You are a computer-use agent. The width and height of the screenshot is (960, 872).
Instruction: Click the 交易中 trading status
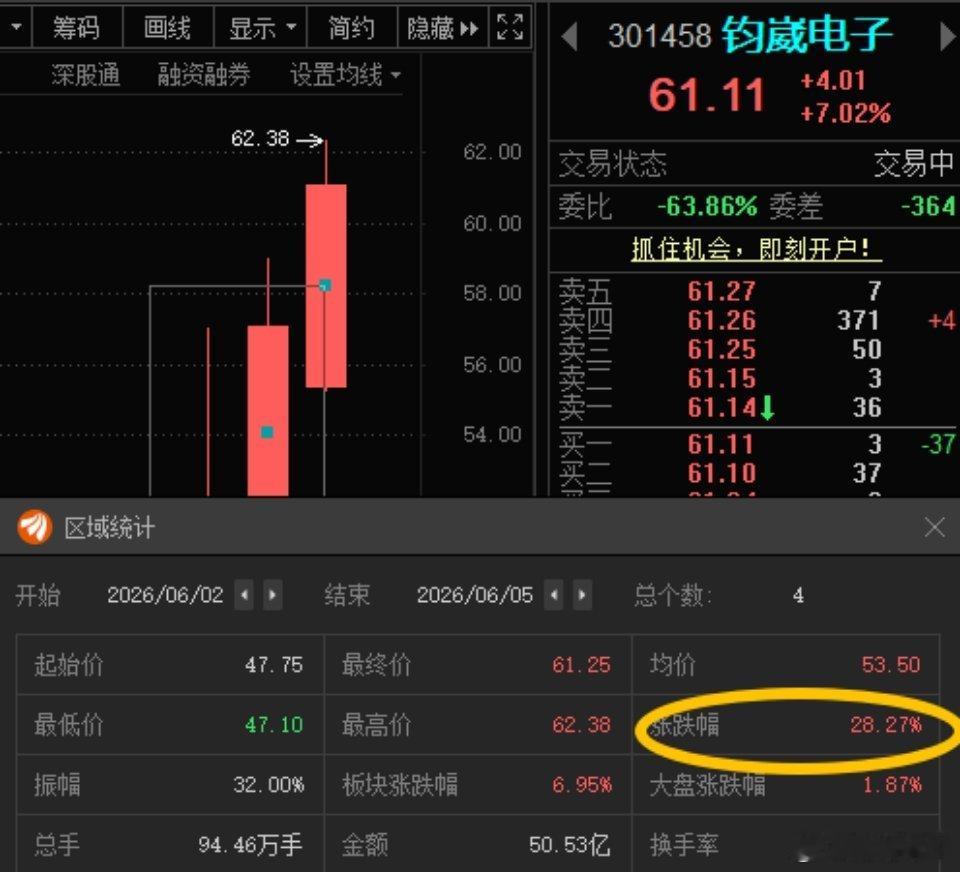point(913,164)
